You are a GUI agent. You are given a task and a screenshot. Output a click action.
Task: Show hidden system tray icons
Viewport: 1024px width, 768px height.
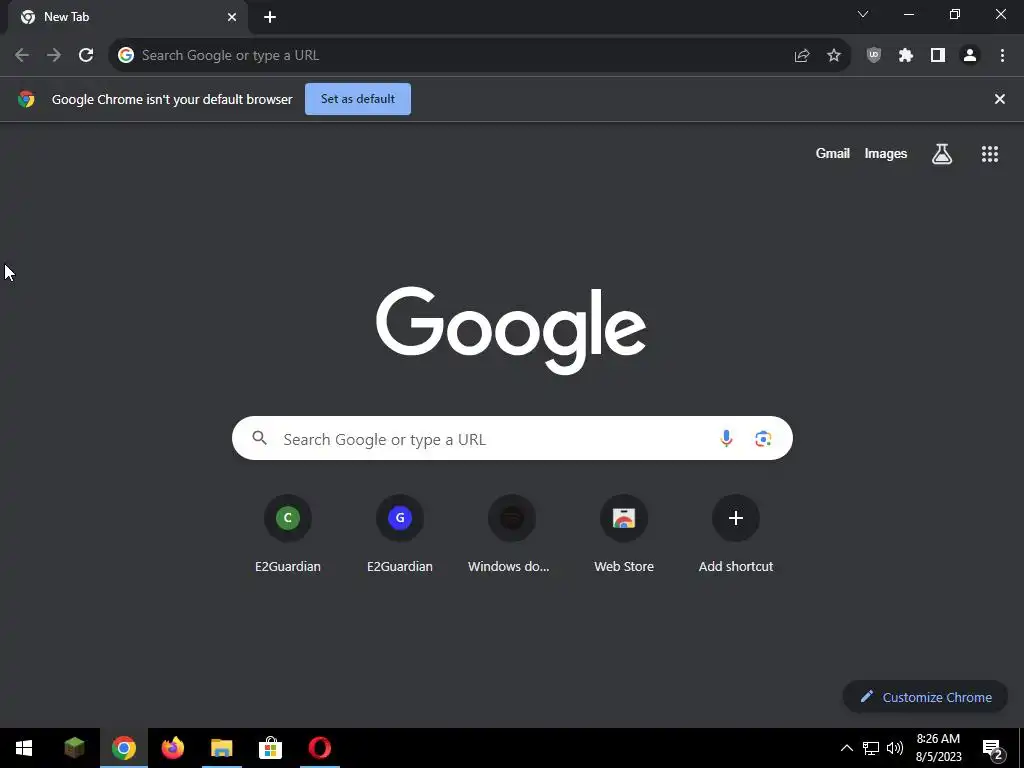click(x=846, y=748)
